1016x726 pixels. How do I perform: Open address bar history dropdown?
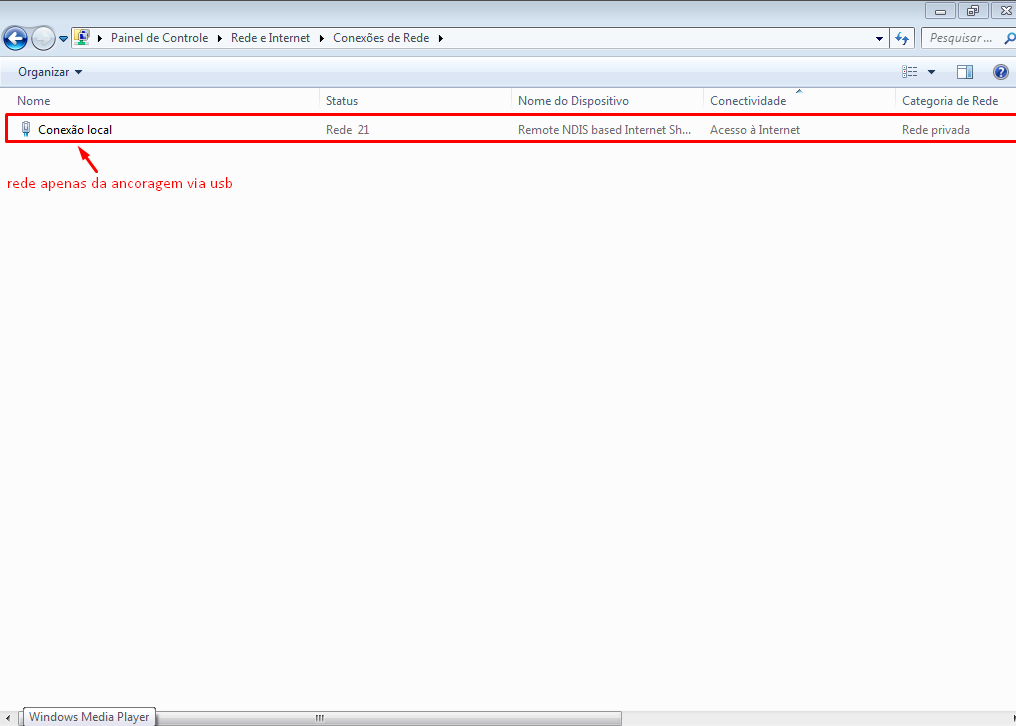[x=879, y=38]
